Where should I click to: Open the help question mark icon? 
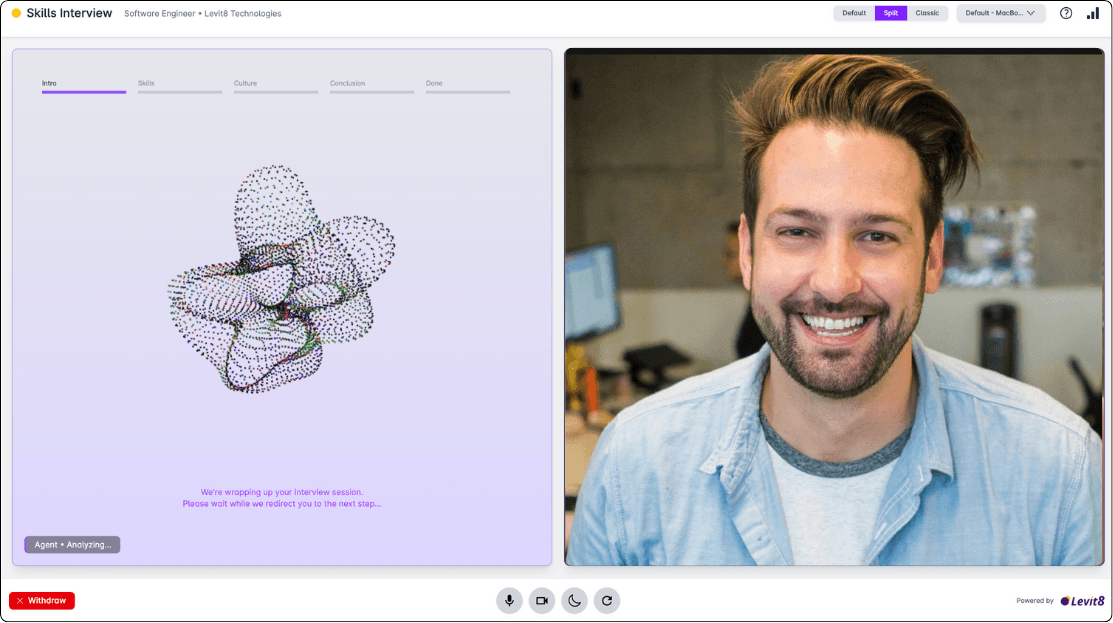(1066, 13)
